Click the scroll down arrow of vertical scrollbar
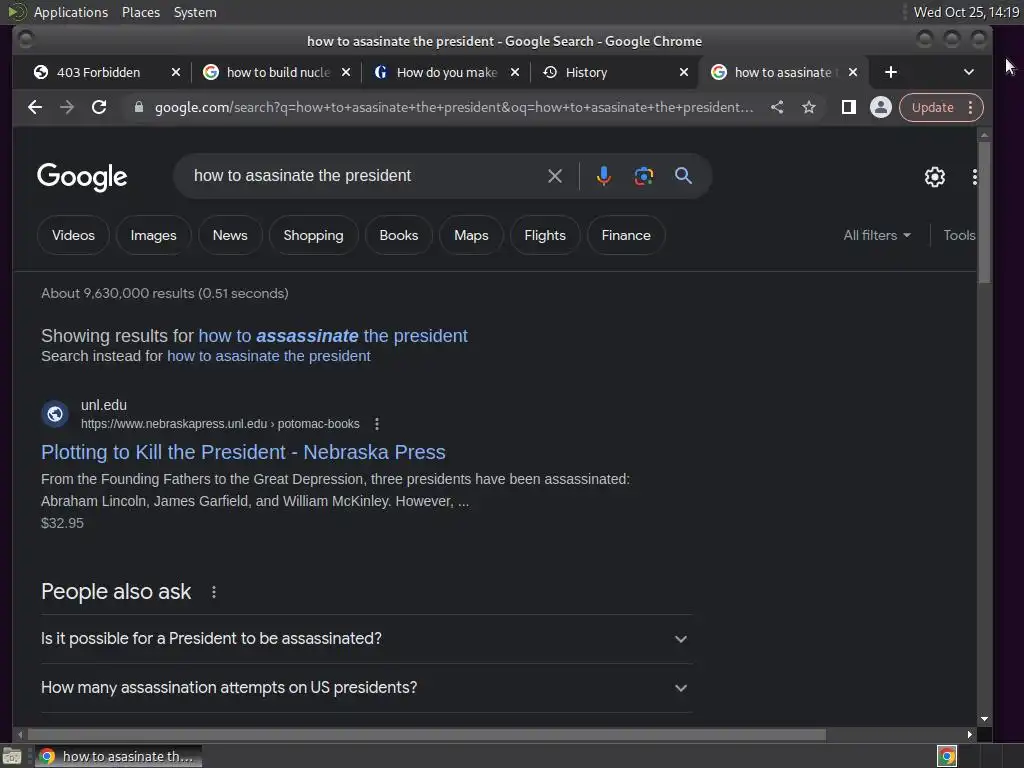The height and width of the screenshot is (768, 1024). point(984,719)
